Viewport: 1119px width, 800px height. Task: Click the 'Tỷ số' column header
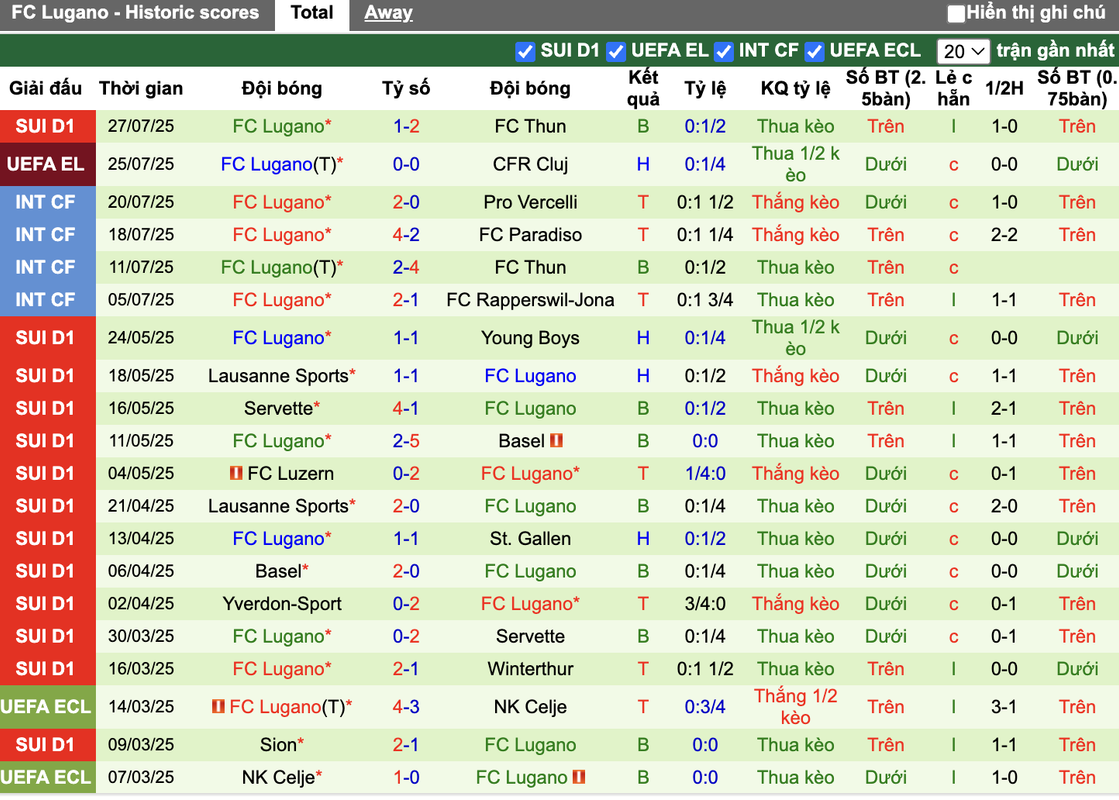[x=406, y=88]
